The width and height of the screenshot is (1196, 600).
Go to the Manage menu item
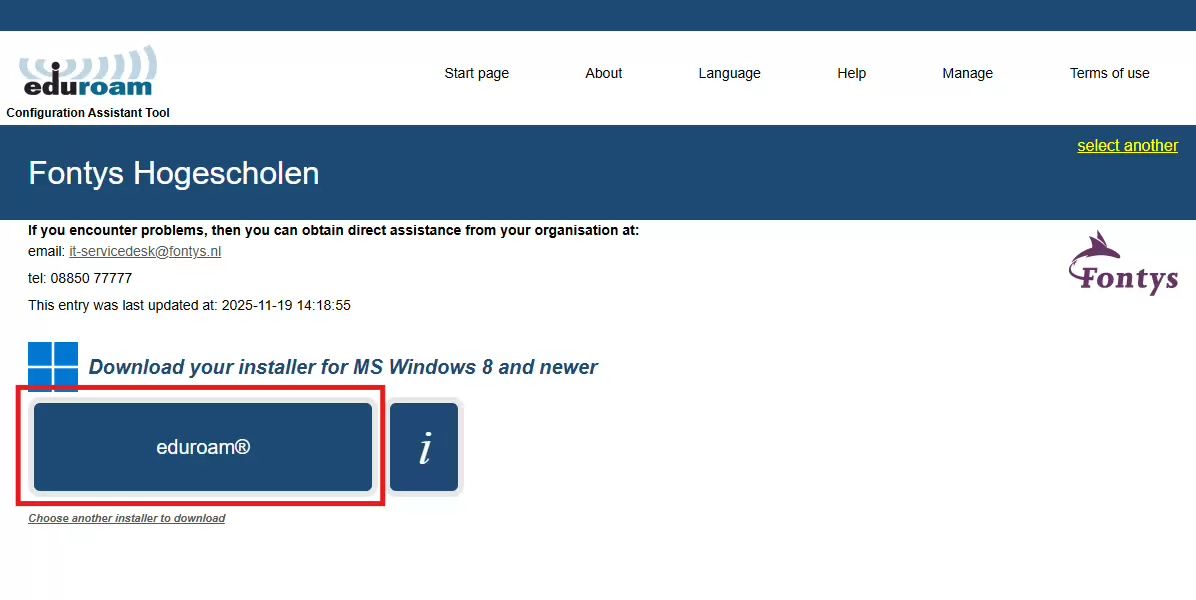(967, 73)
